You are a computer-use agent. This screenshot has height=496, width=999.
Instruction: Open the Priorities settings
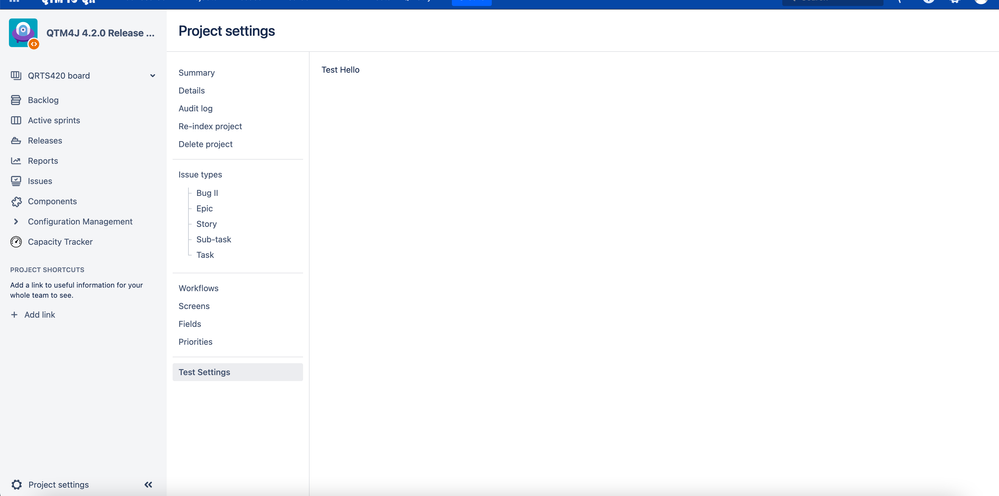click(x=196, y=342)
